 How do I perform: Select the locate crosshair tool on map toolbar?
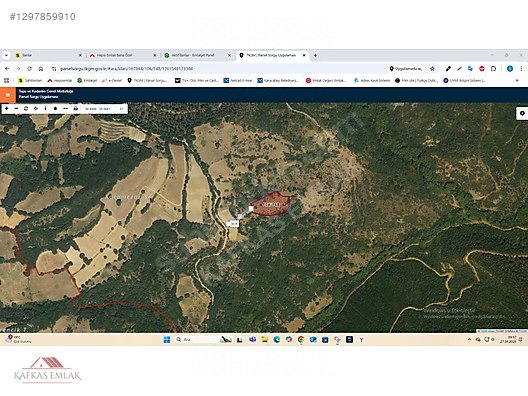(36, 108)
